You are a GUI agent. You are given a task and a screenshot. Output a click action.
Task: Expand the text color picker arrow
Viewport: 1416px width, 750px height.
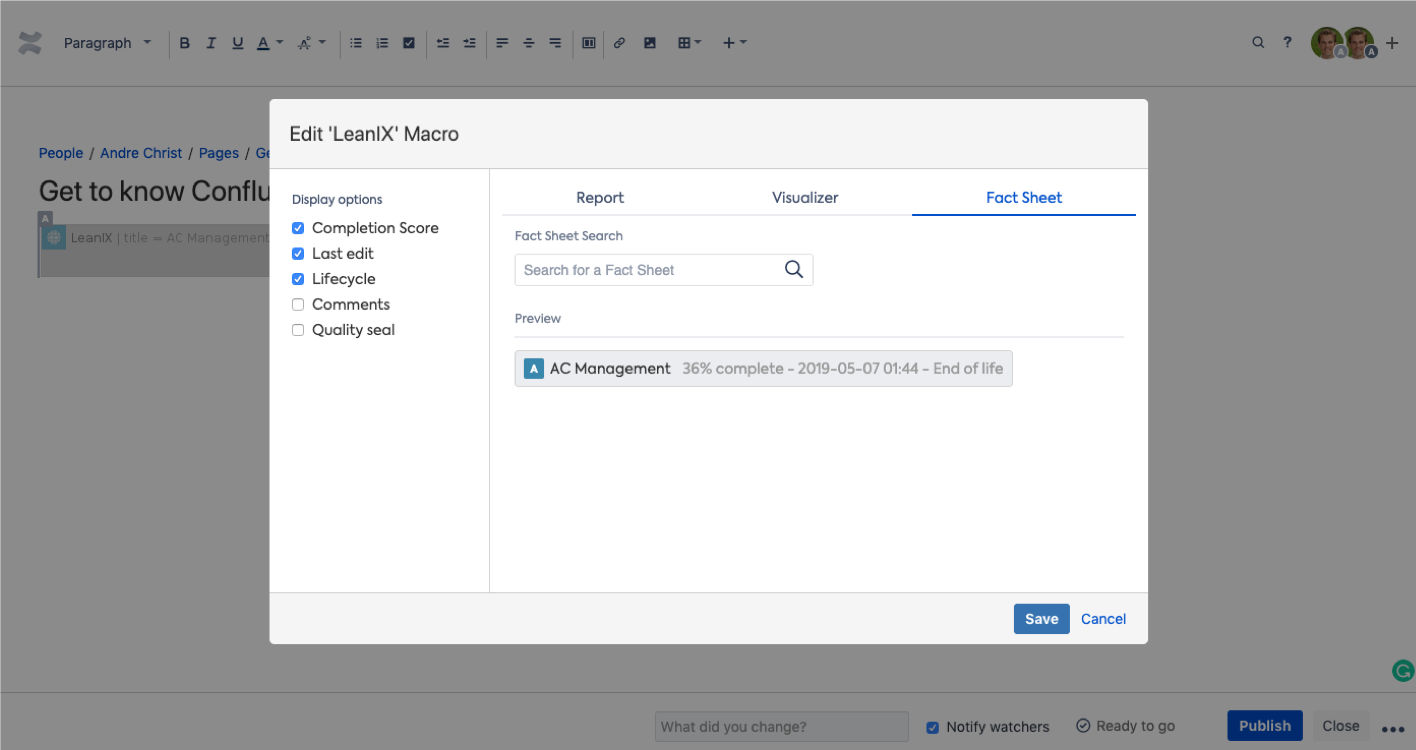pos(280,43)
